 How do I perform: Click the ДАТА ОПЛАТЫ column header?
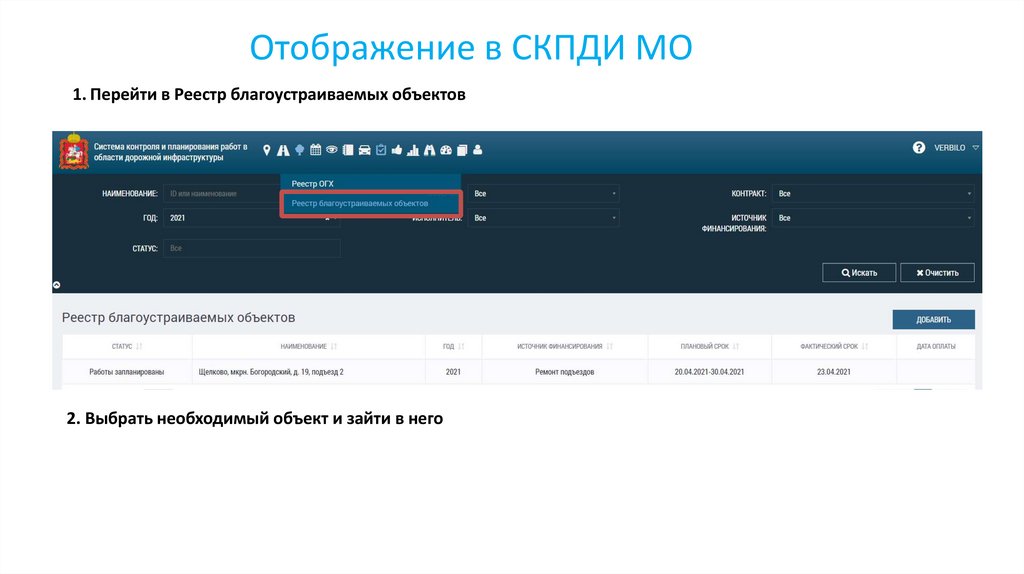[x=935, y=346]
